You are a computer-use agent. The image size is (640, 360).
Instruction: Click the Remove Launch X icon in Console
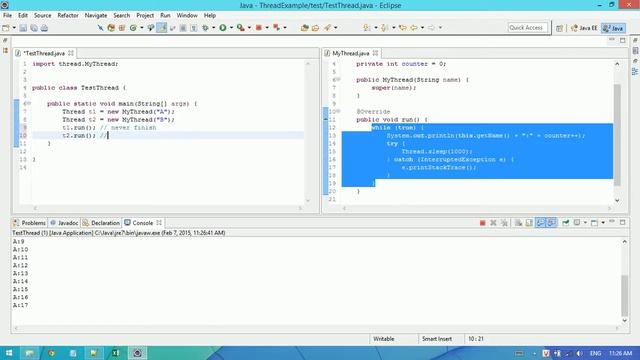pyautogui.click(x=493, y=223)
